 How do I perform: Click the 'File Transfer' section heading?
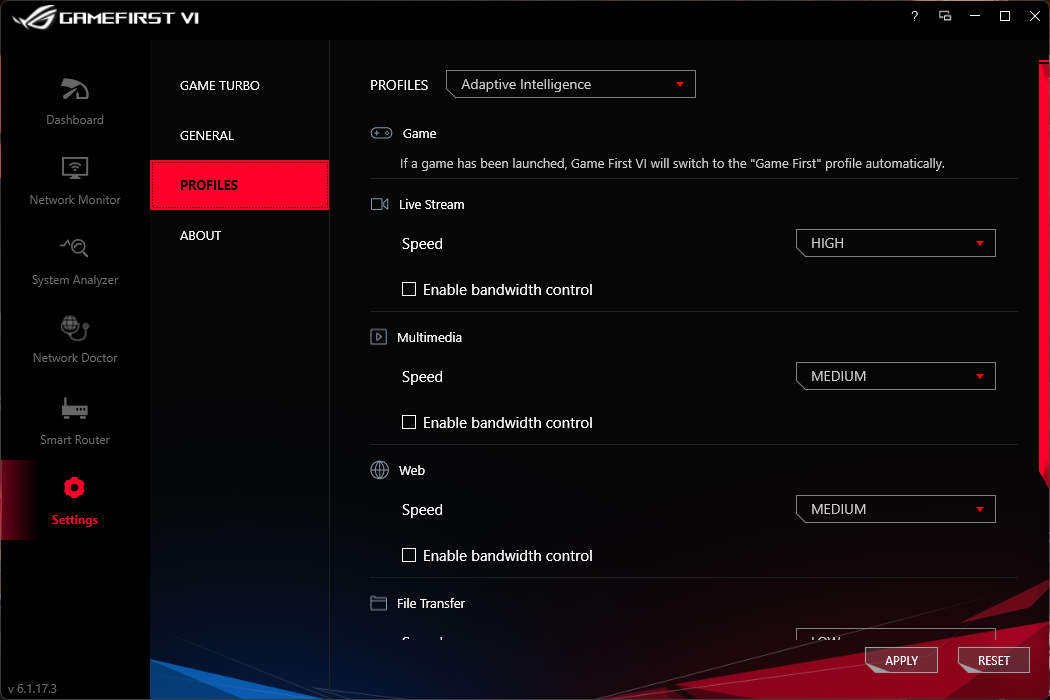click(431, 603)
